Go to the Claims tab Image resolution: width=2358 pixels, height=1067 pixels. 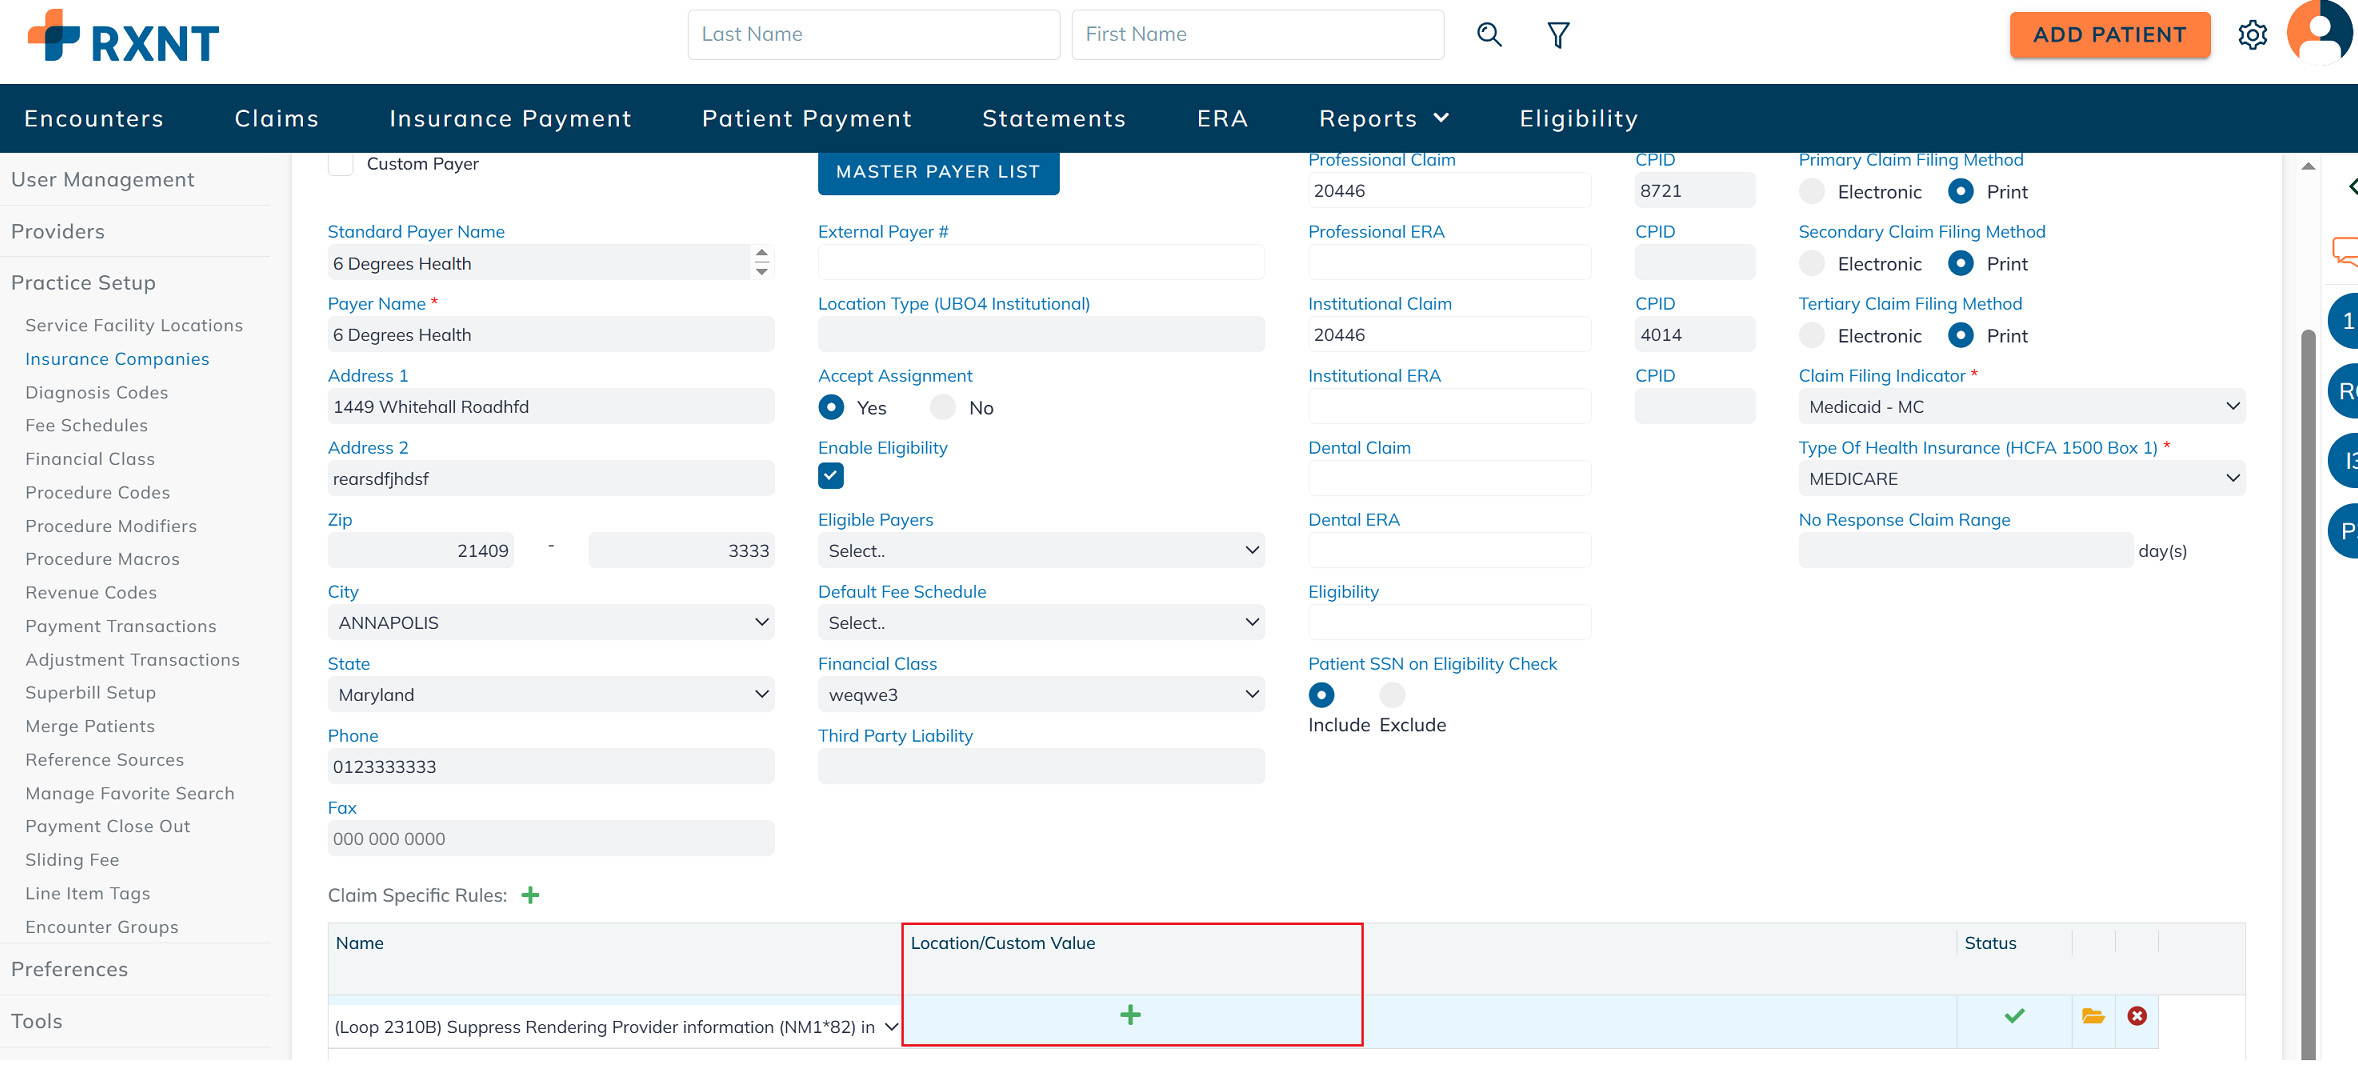point(277,118)
